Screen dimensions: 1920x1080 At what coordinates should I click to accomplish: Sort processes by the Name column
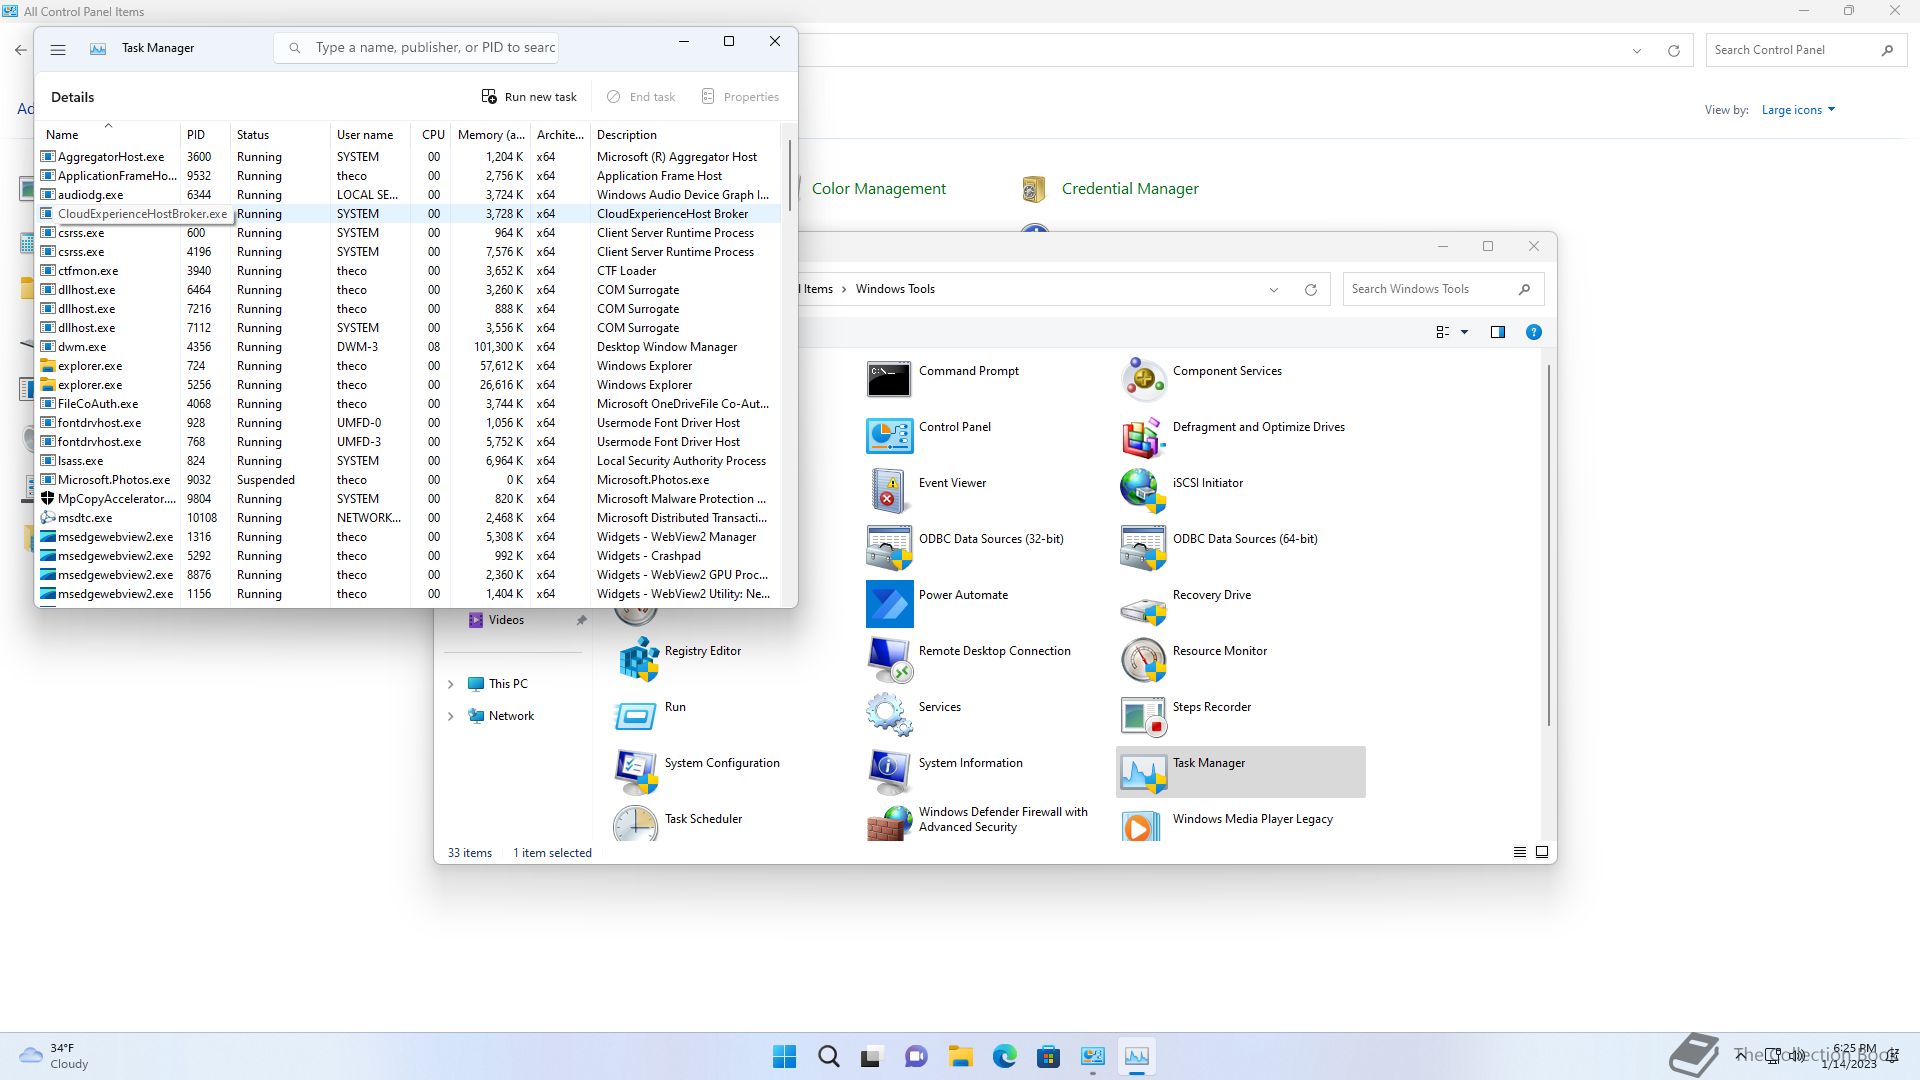[108, 134]
